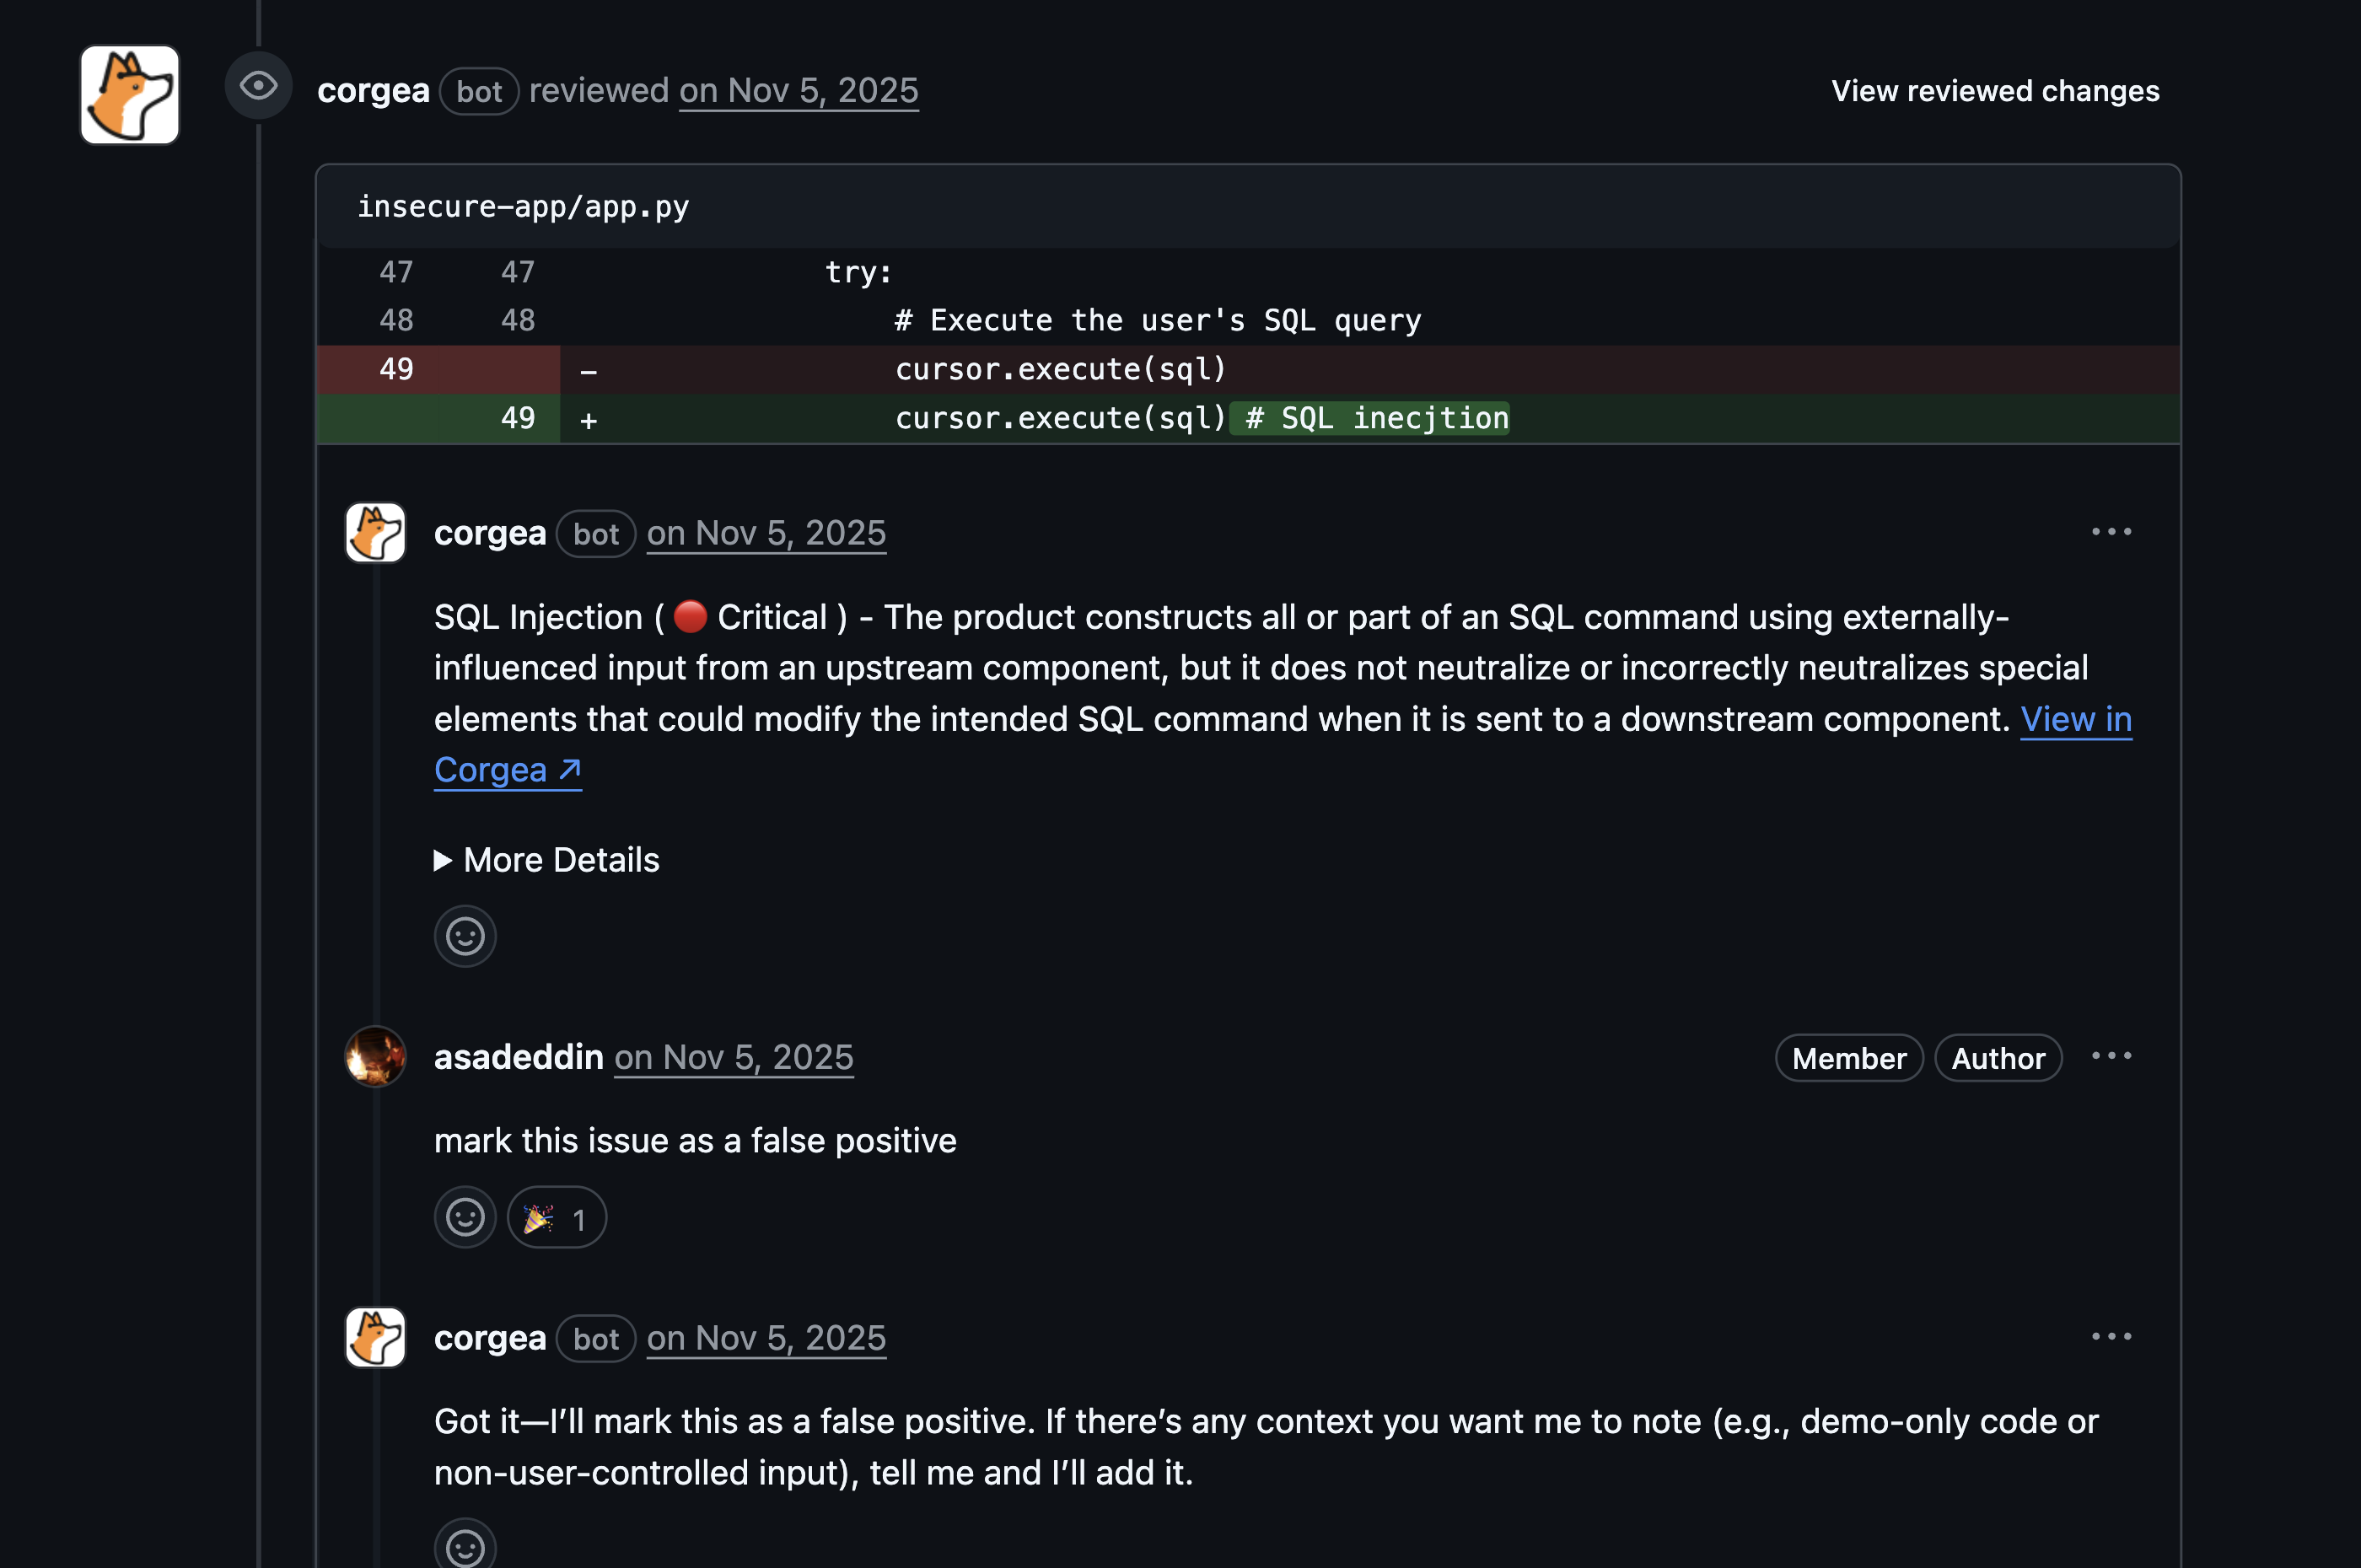Click the Author badge on asadeddin's comment

pyautogui.click(x=1997, y=1058)
